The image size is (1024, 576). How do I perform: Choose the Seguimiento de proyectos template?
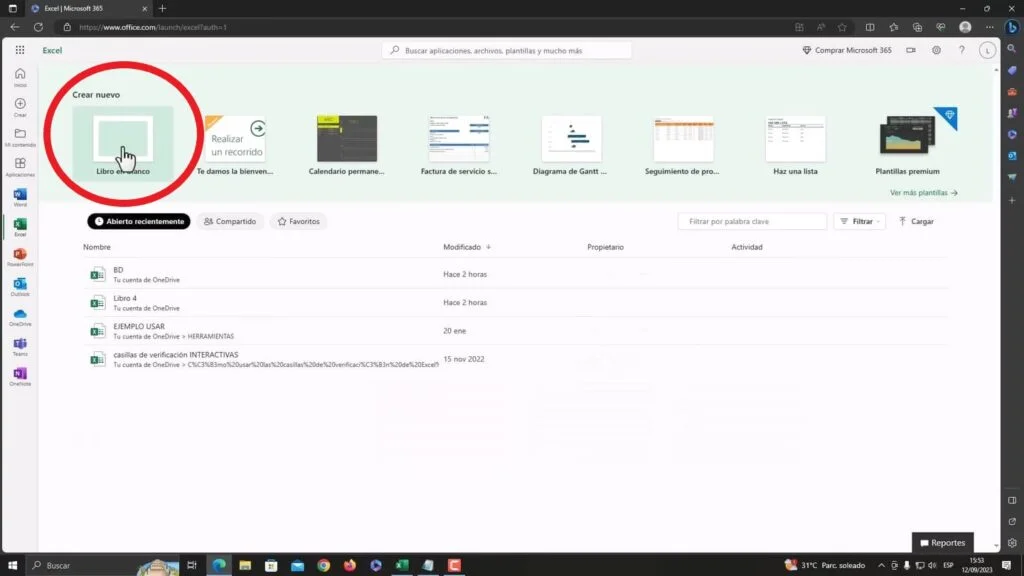pyautogui.click(x=682, y=144)
